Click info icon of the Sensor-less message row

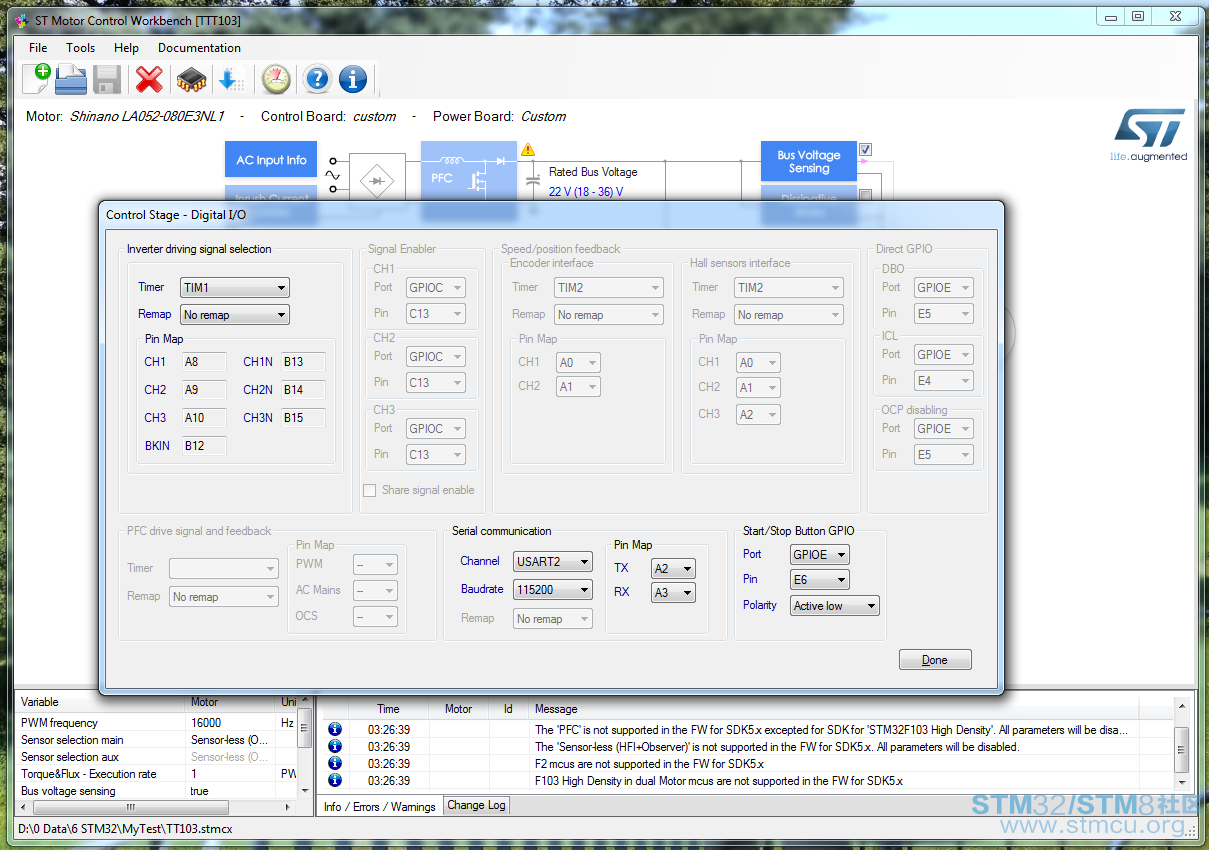pos(335,747)
